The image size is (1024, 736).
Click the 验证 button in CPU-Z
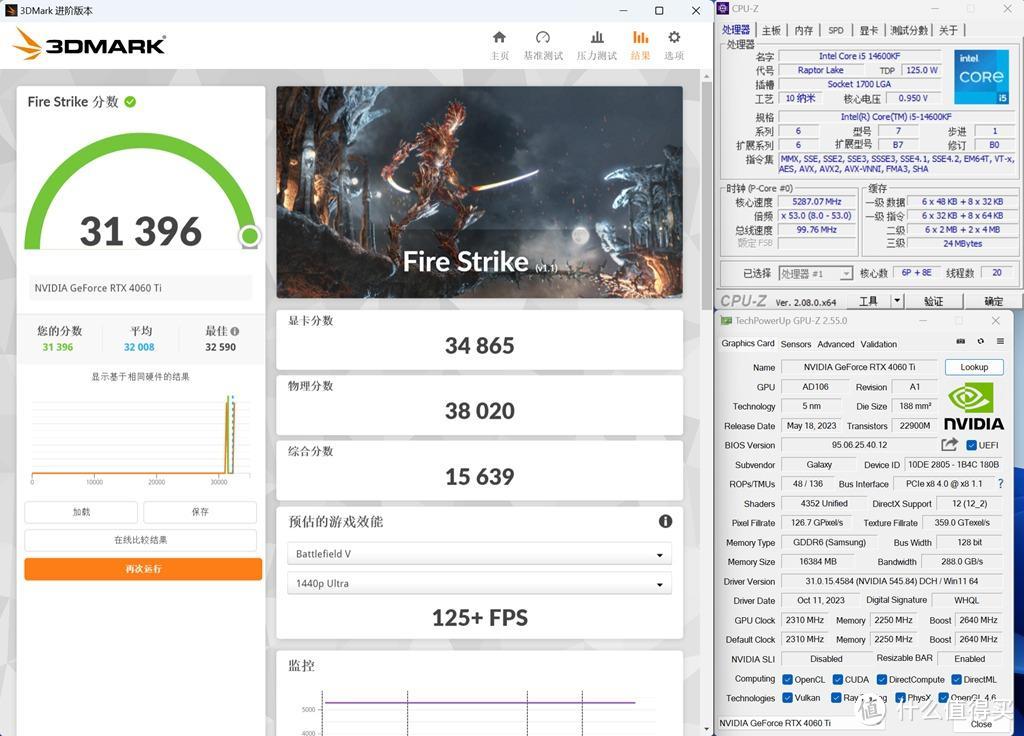(x=933, y=301)
